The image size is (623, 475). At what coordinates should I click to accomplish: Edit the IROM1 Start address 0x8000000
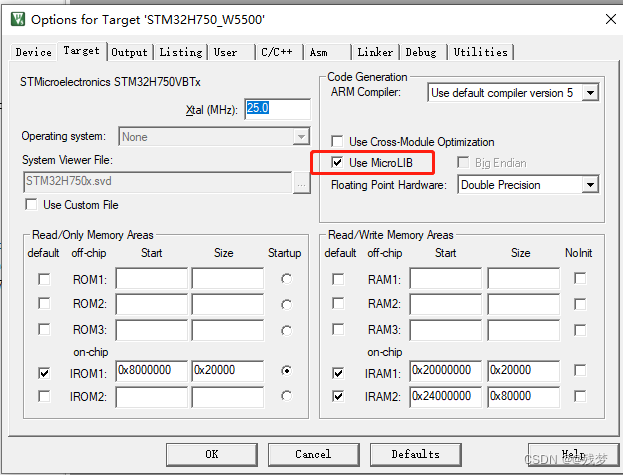[151, 371]
